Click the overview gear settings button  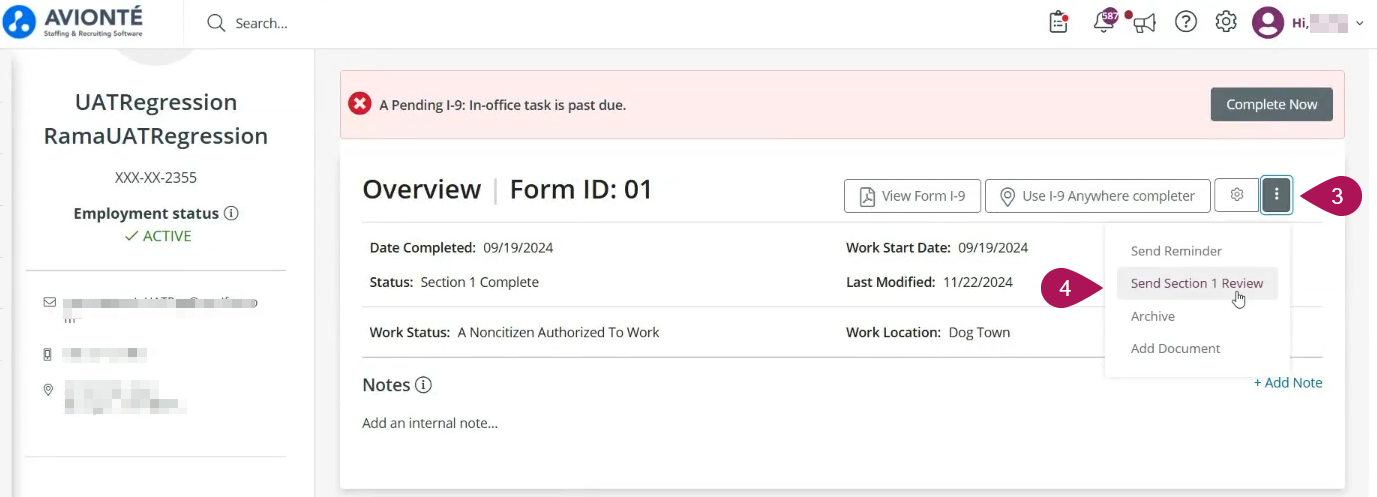1236,196
